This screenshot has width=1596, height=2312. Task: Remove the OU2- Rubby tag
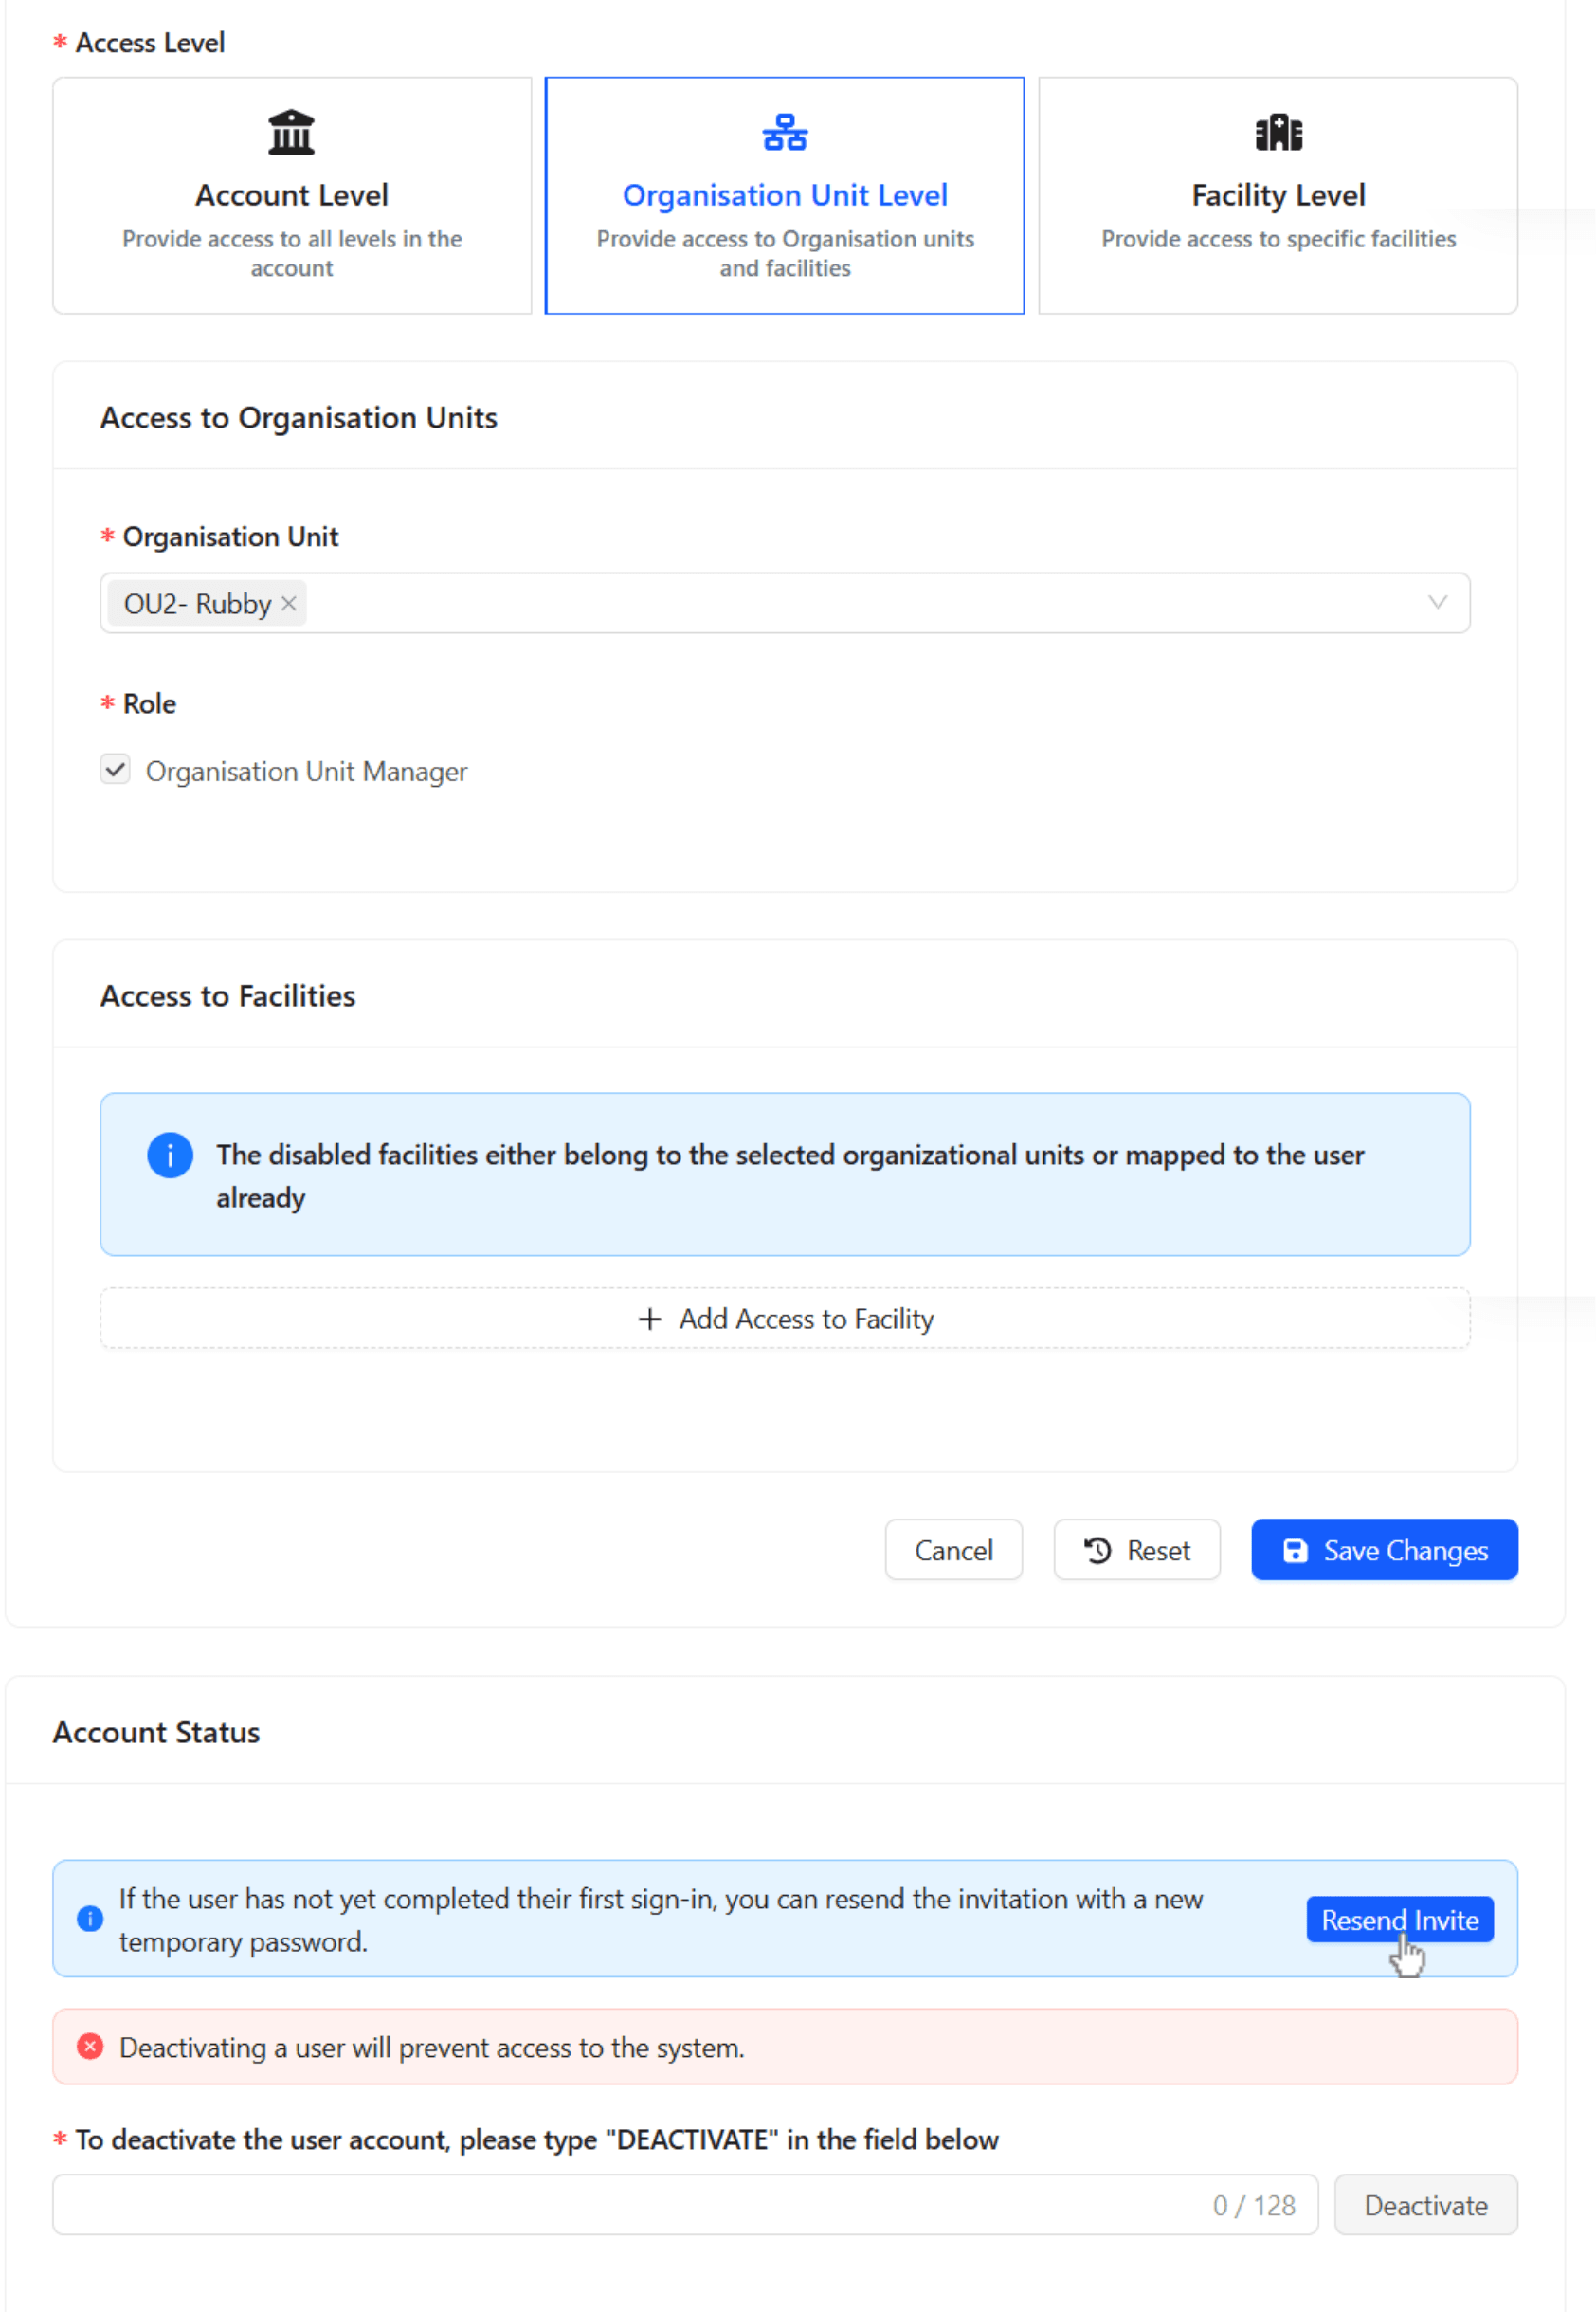(289, 604)
